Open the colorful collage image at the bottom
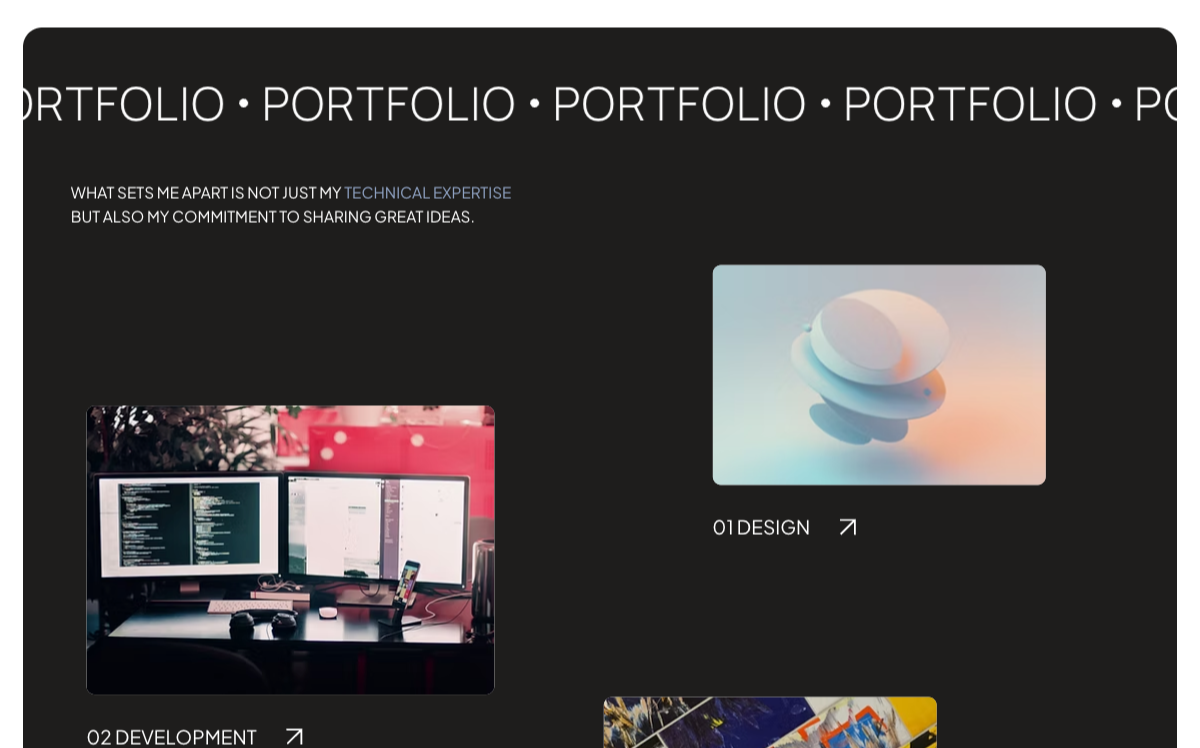1200x748 pixels. (x=770, y=722)
